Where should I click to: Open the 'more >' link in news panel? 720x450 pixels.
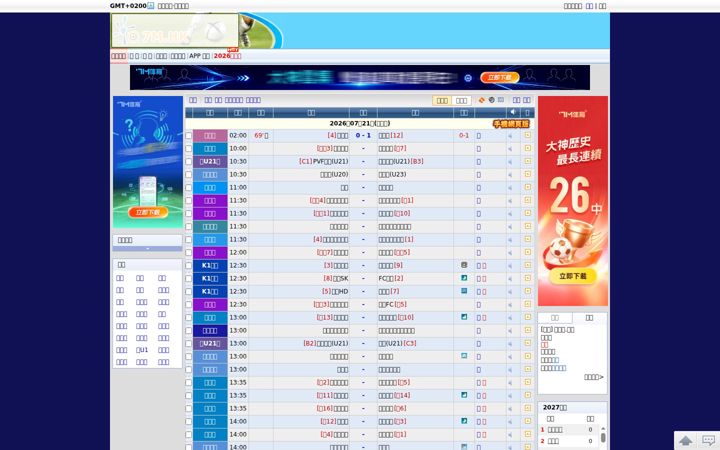pyautogui.click(x=594, y=377)
